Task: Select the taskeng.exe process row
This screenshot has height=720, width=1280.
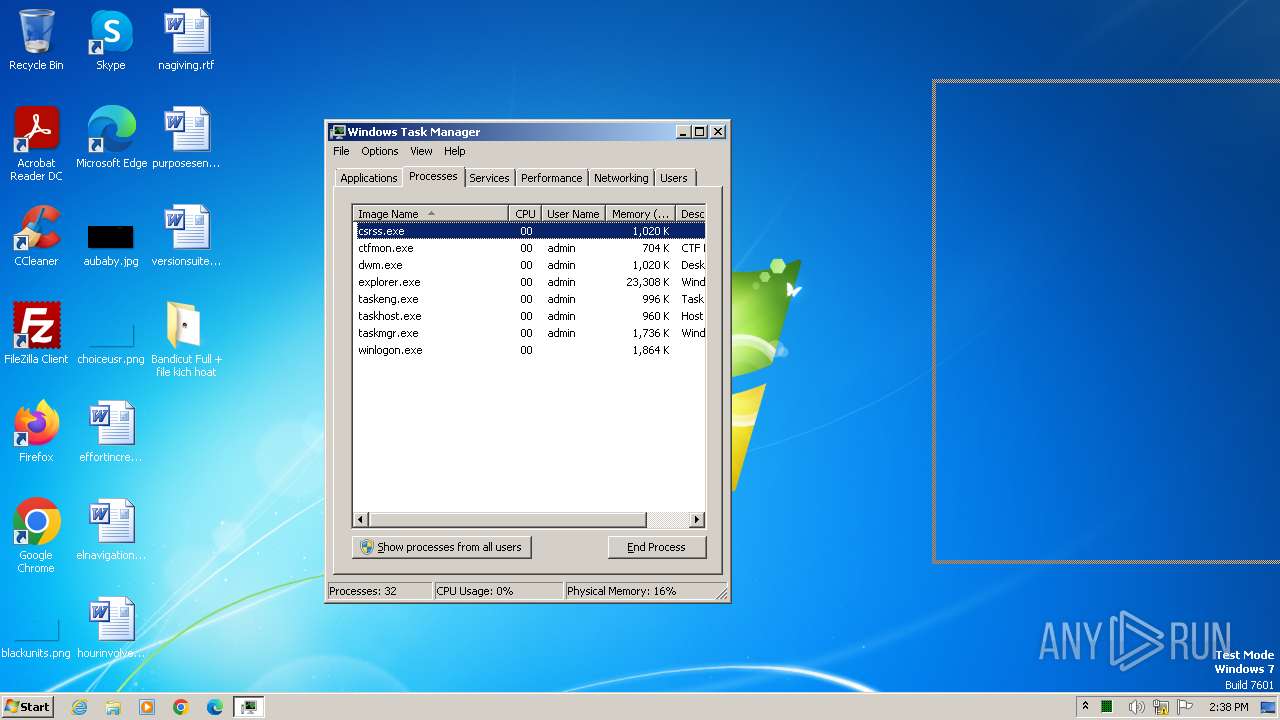Action: point(529,299)
